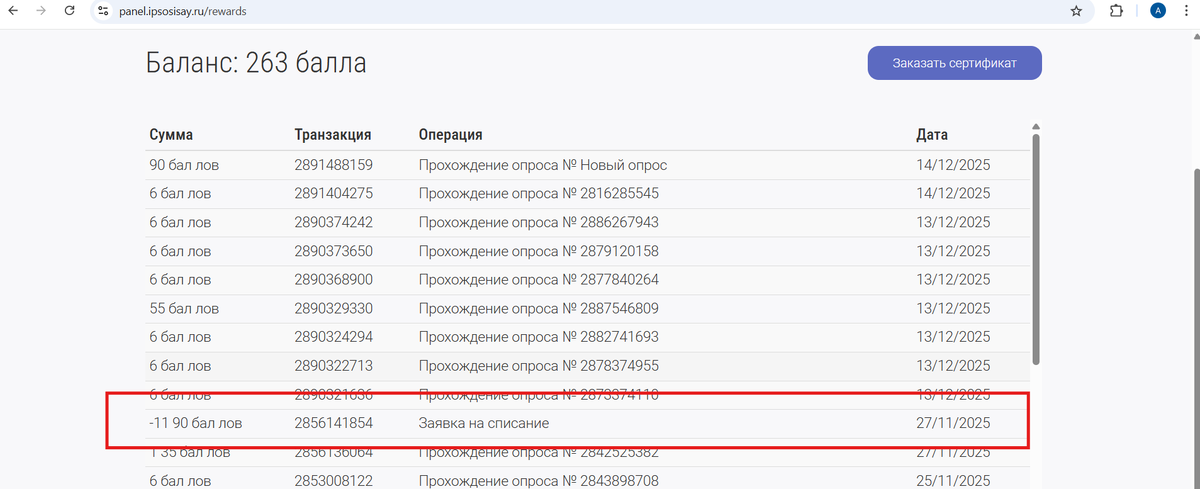Click Прохождение опроса № 2886267943
This screenshot has height=489, width=1200.
click(x=538, y=222)
